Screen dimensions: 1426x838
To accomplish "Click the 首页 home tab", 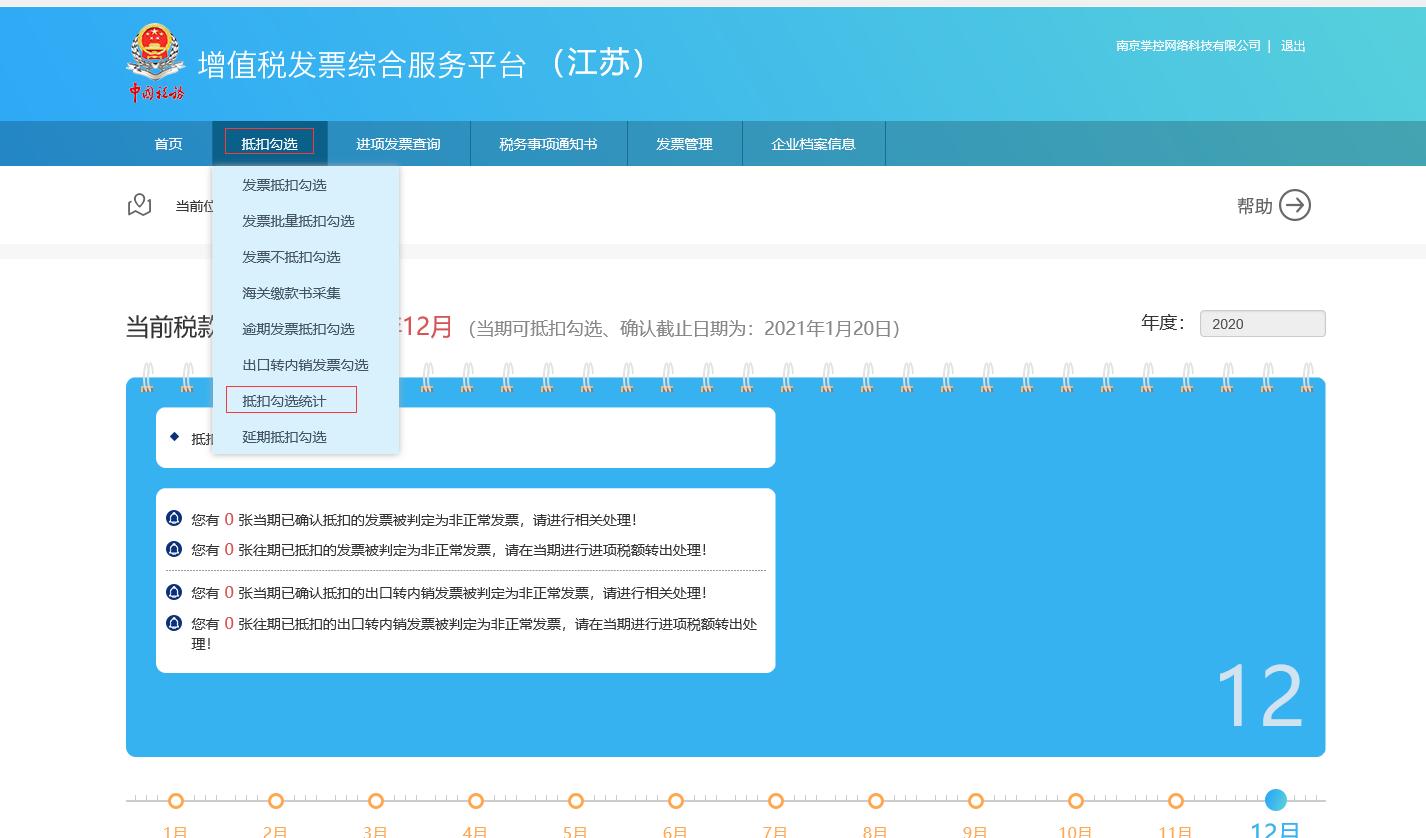I will 168,144.
